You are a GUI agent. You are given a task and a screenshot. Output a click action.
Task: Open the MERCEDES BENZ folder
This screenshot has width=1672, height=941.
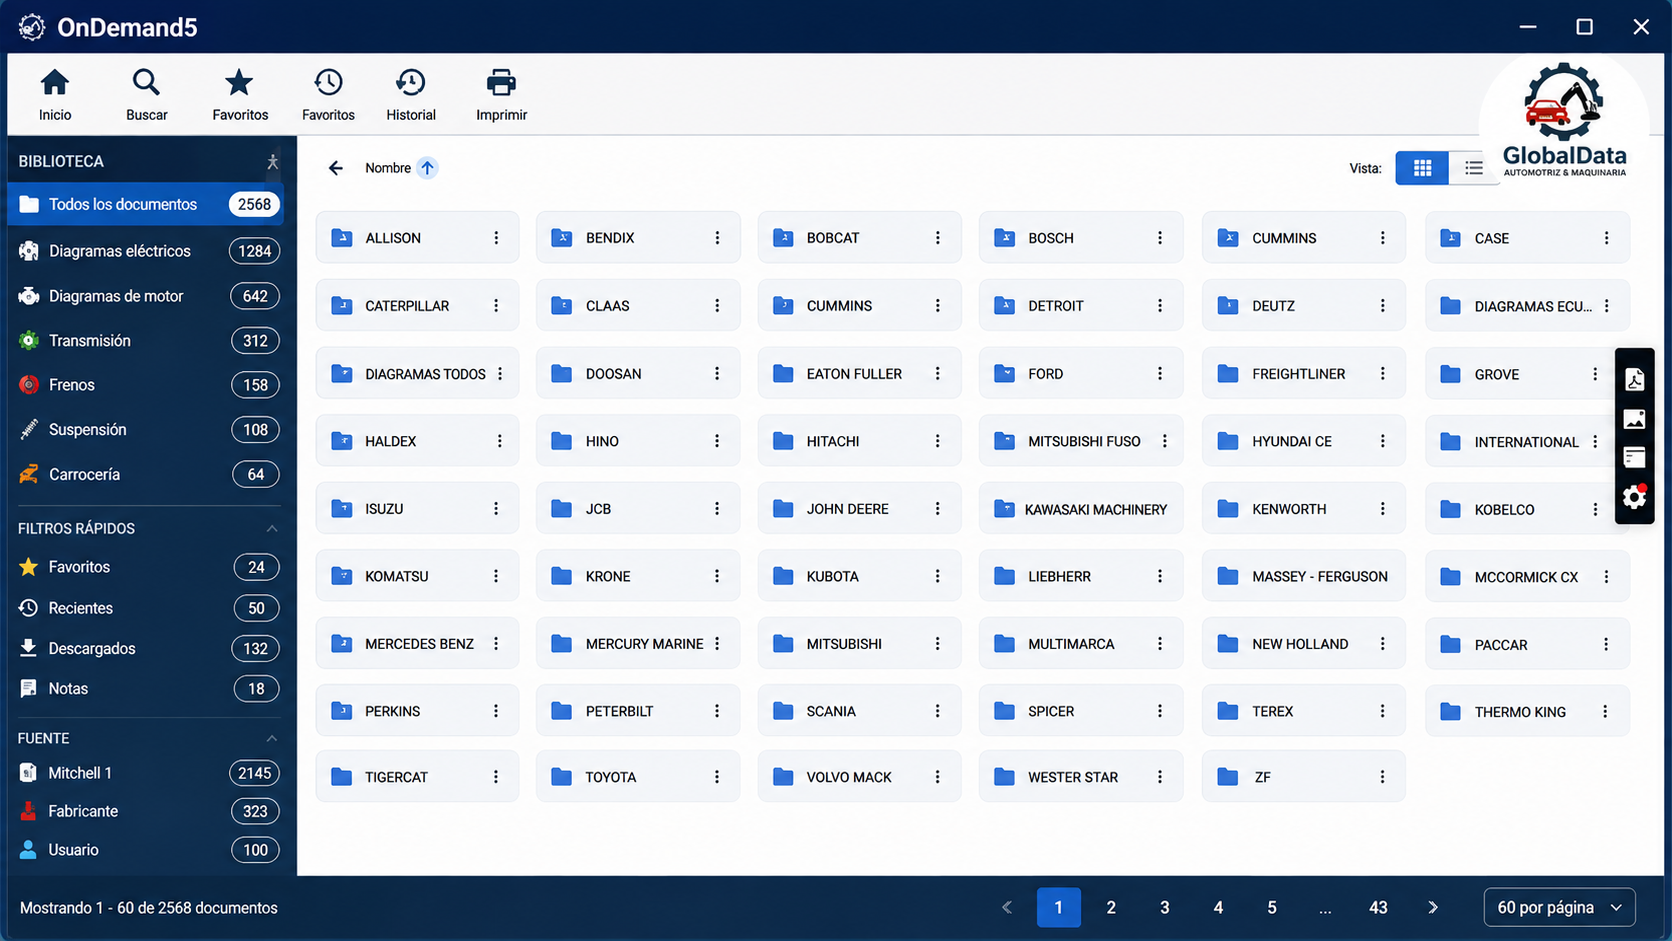[417, 644]
